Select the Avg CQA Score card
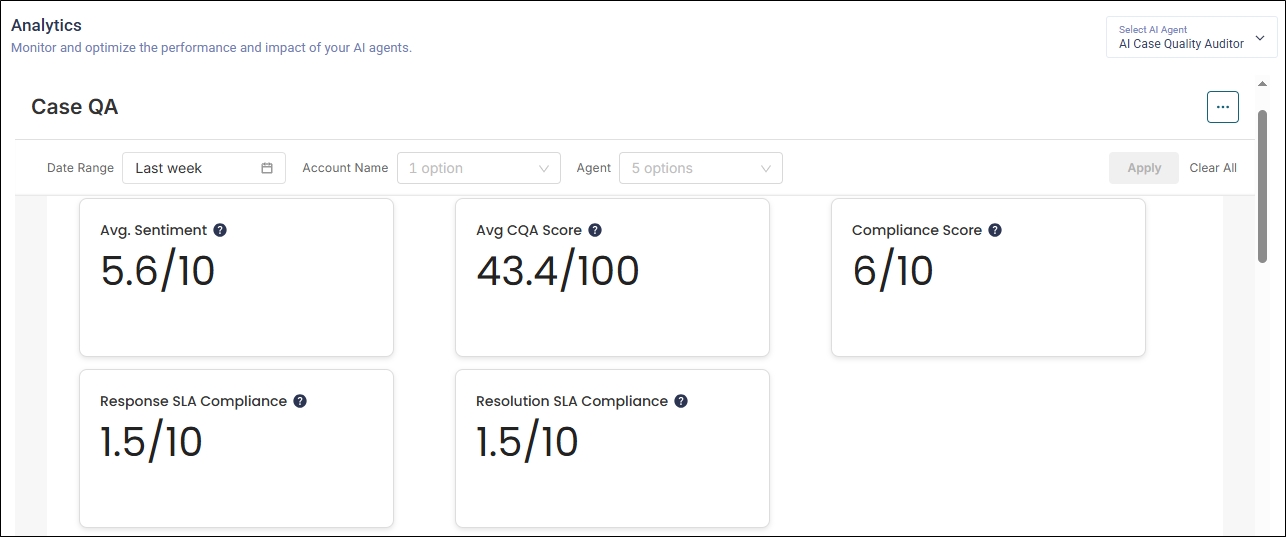Image resolution: width=1286 pixels, height=537 pixels. 612,290
